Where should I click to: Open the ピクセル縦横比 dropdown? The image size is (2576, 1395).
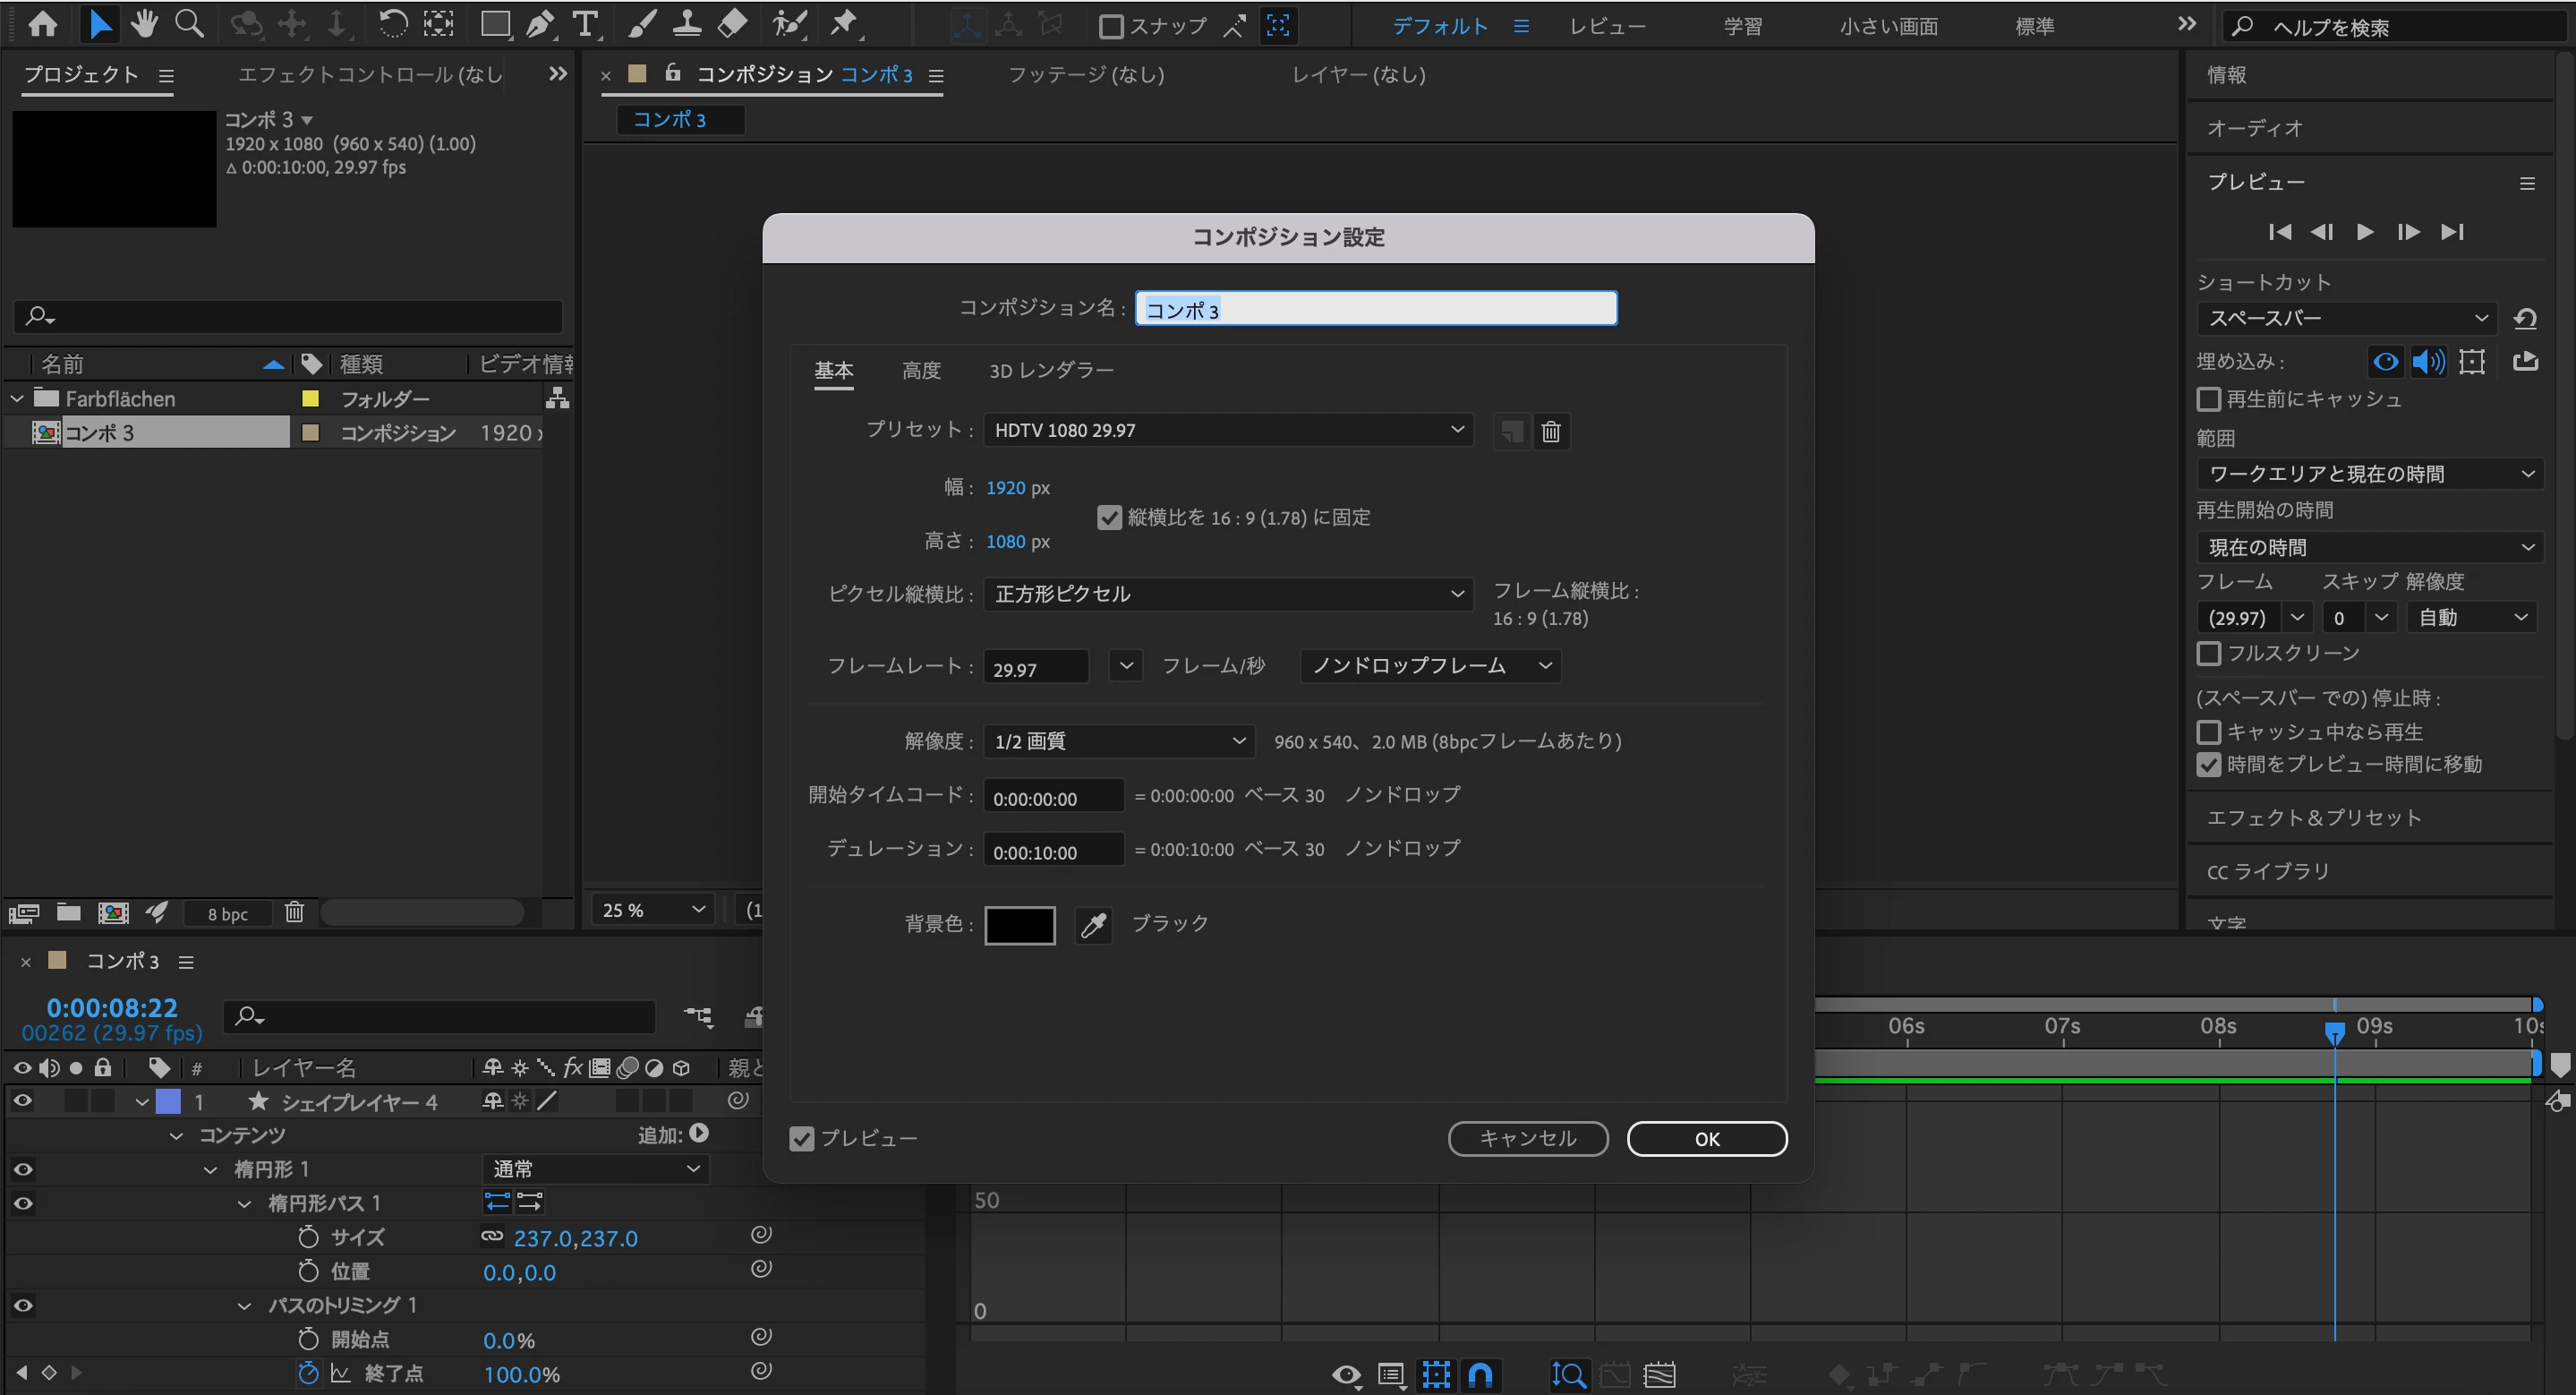[1228, 594]
